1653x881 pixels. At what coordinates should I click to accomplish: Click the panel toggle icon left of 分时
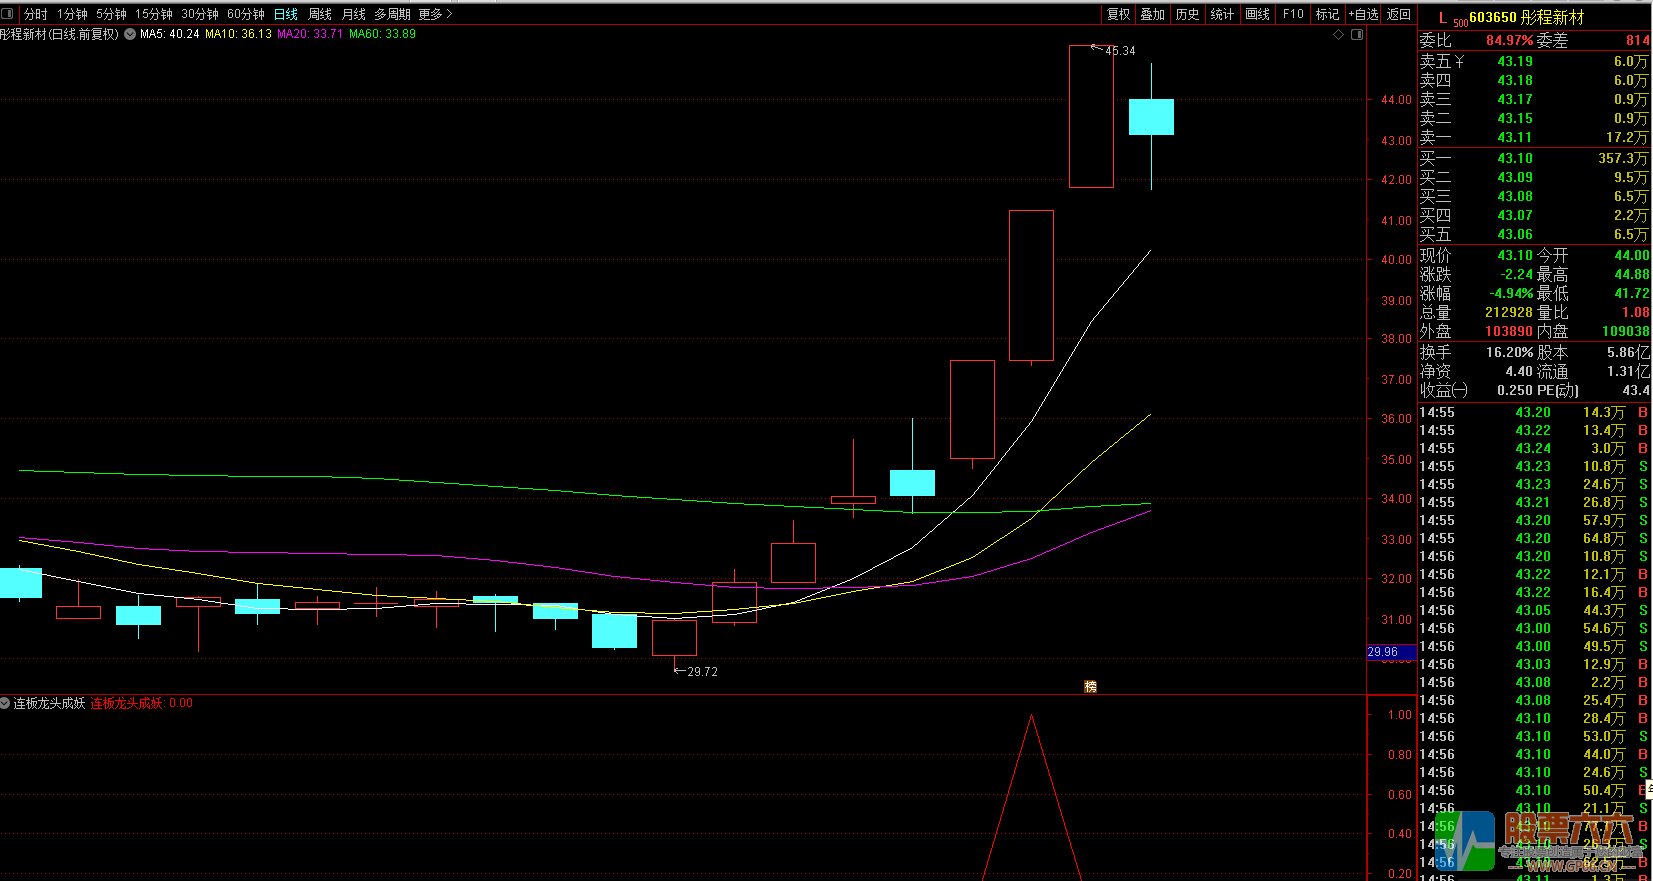coord(8,14)
